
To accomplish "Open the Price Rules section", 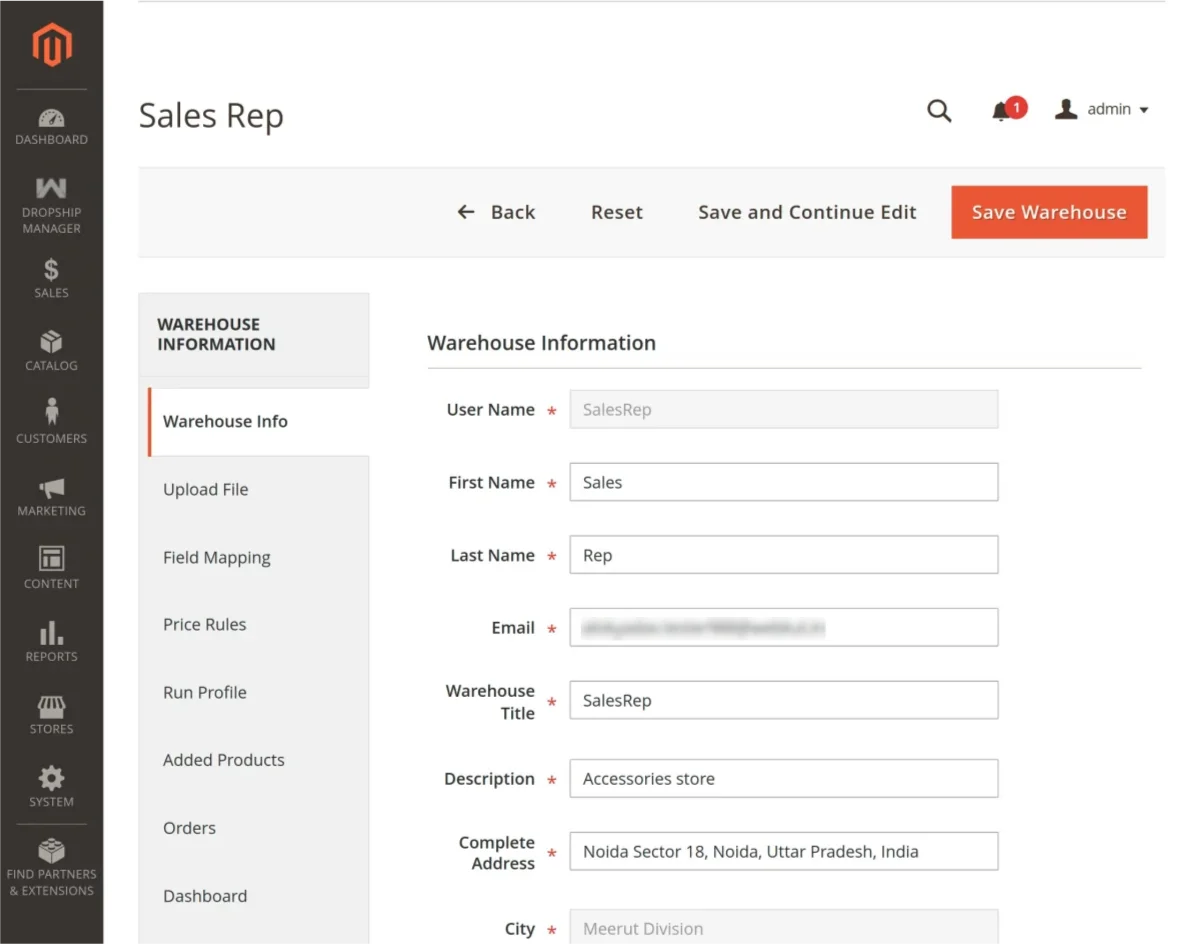I will point(205,624).
